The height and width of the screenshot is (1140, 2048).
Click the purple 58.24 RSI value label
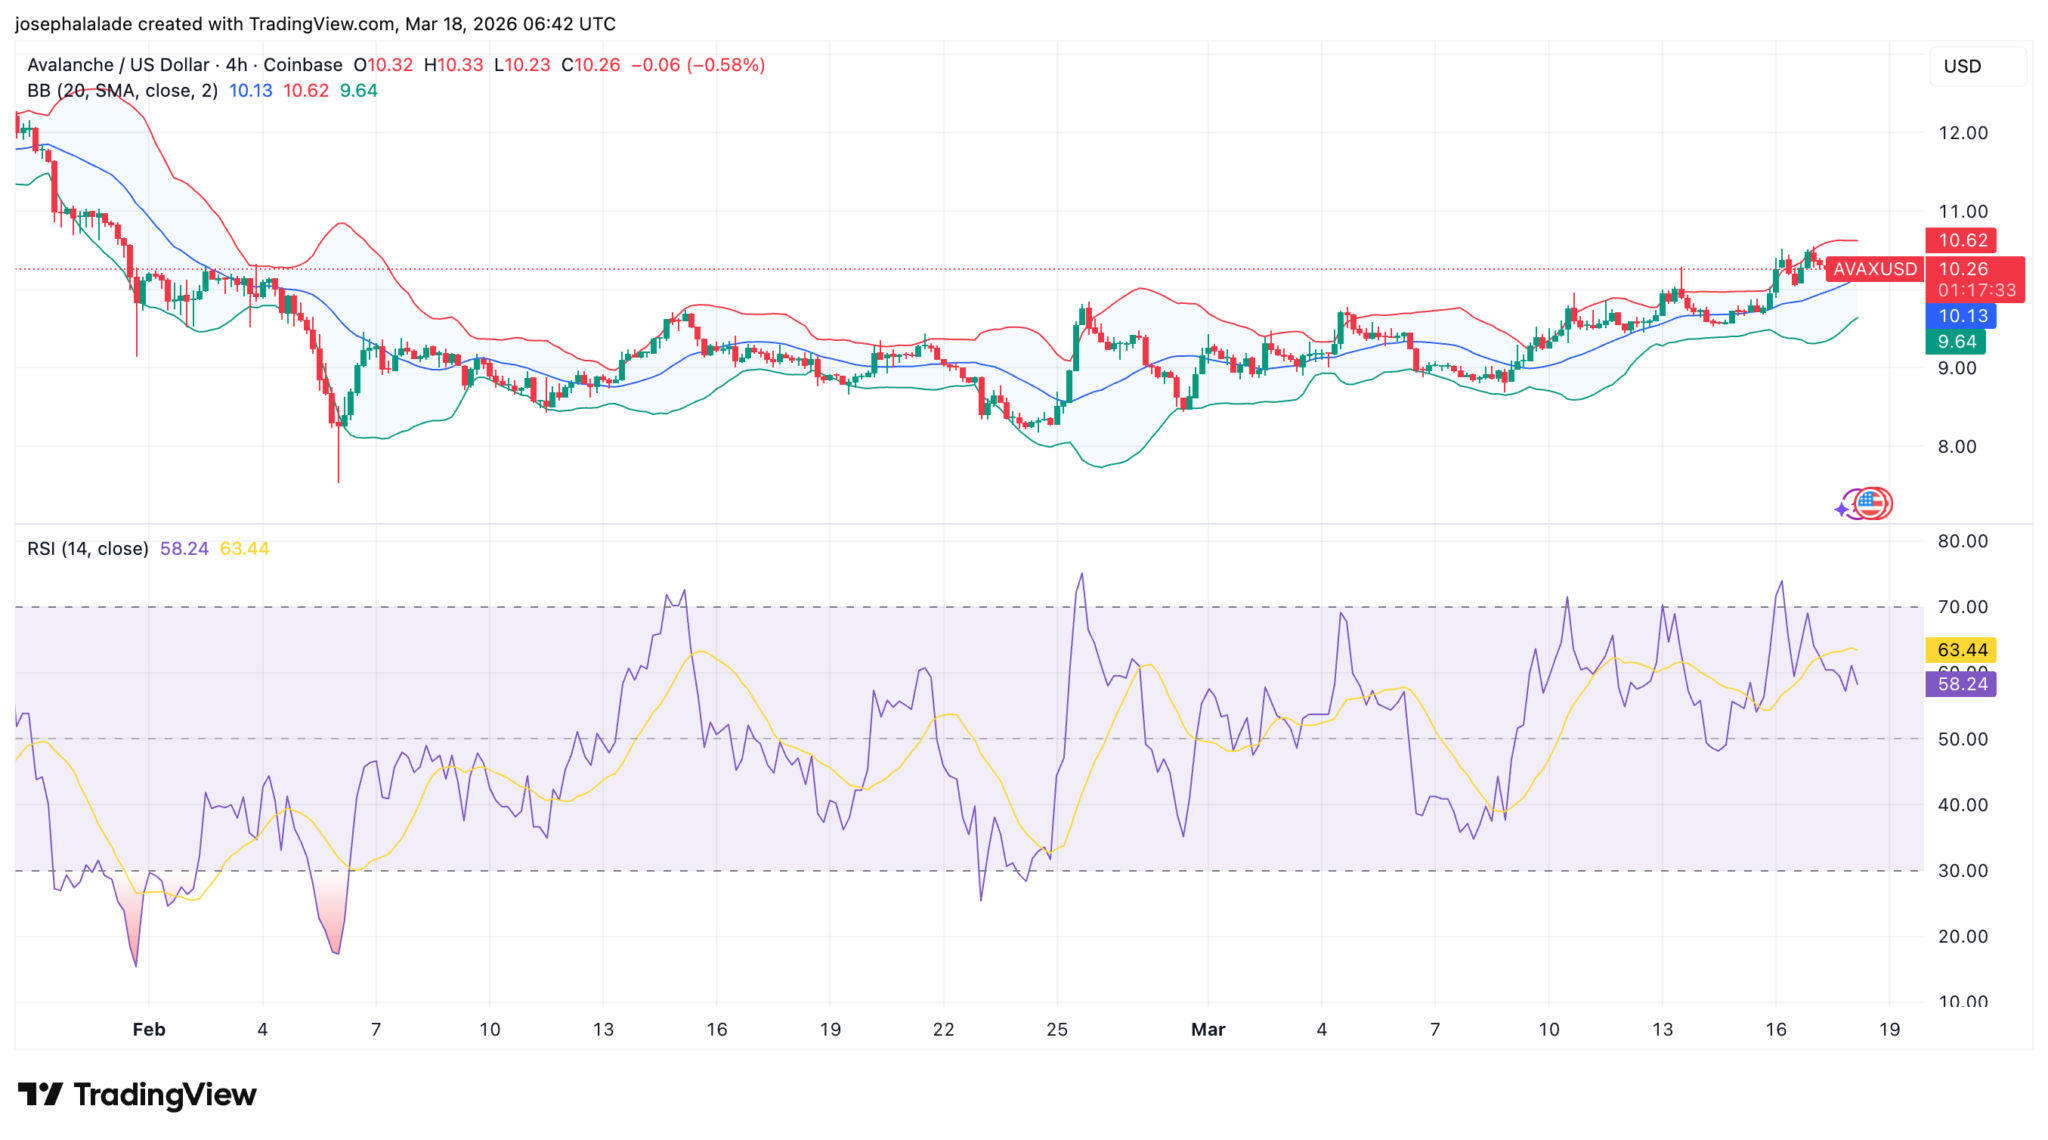[1961, 684]
